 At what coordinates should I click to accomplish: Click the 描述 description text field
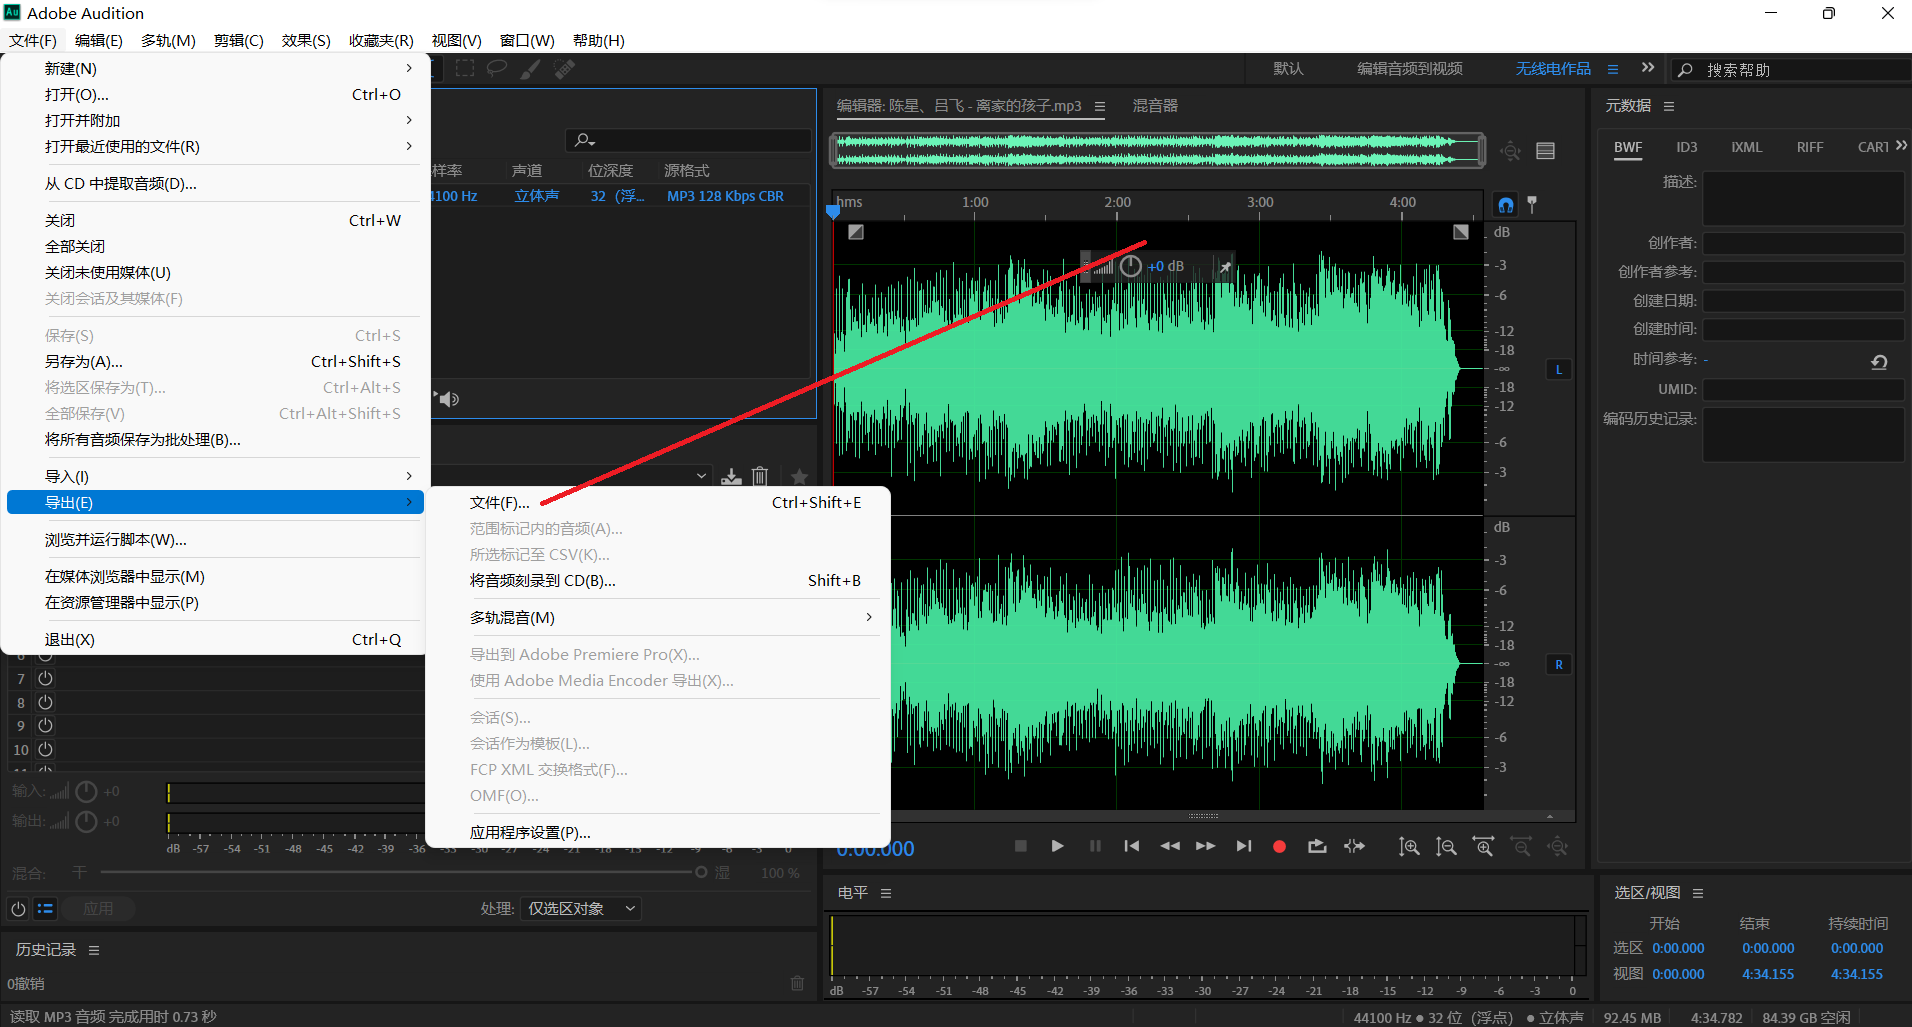pos(1804,198)
